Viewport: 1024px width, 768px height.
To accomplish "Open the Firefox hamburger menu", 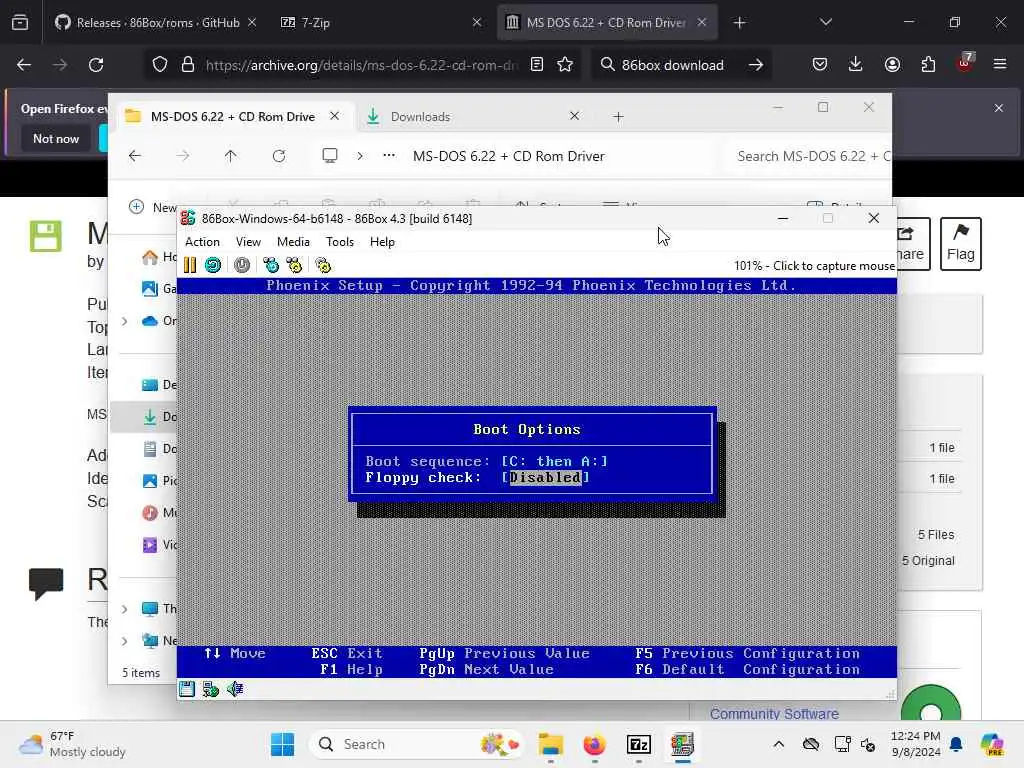I will [999, 65].
